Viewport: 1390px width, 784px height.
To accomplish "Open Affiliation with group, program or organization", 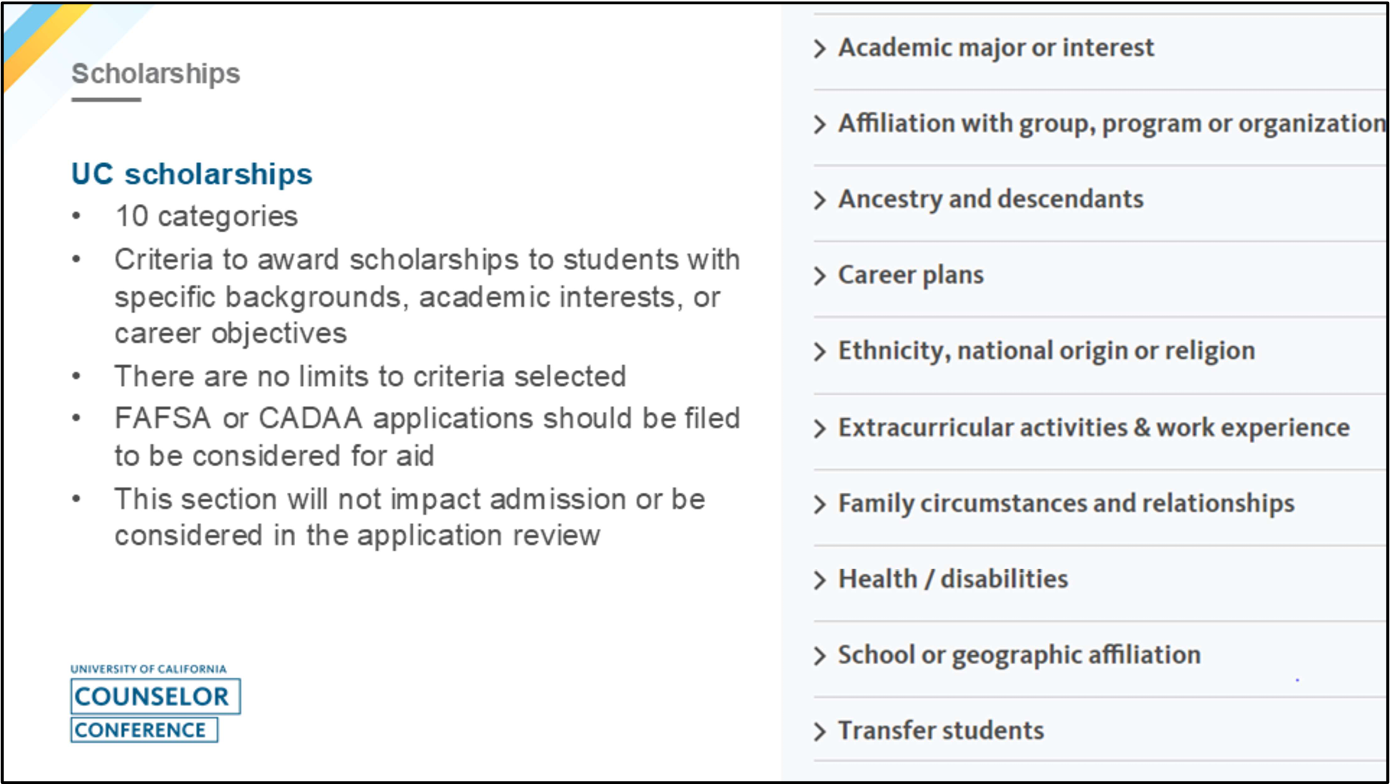I will (1111, 123).
